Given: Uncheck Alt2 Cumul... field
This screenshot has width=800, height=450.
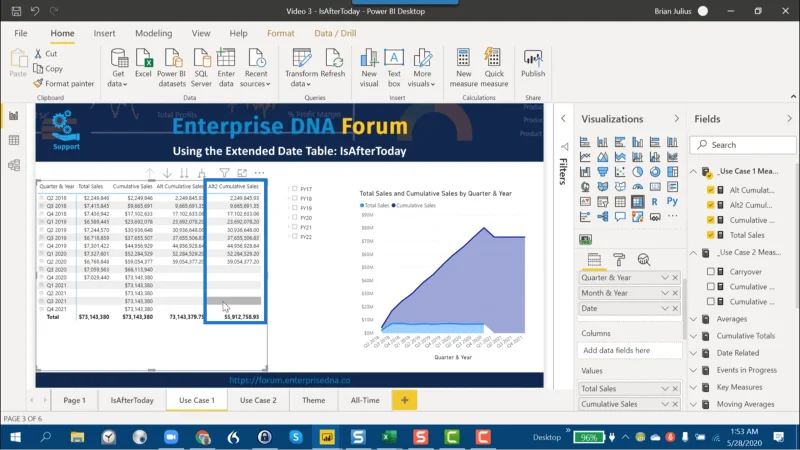Looking at the screenshot, I should pyautogui.click(x=710, y=205).
